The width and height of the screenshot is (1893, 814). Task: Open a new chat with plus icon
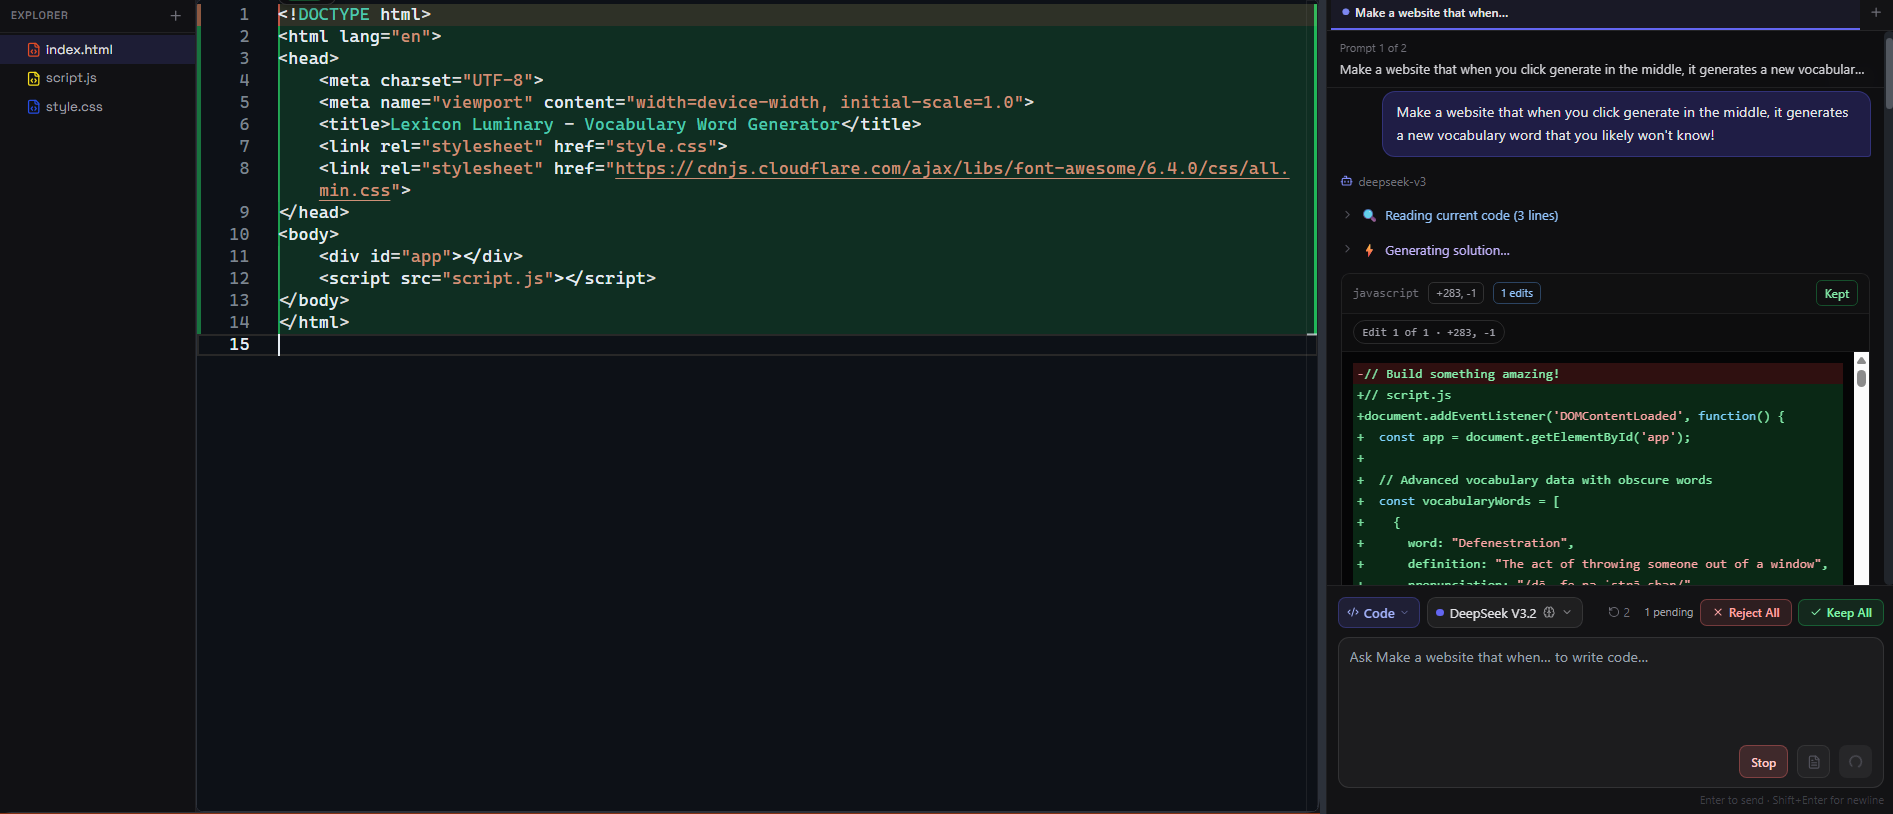coord(1875,13)
